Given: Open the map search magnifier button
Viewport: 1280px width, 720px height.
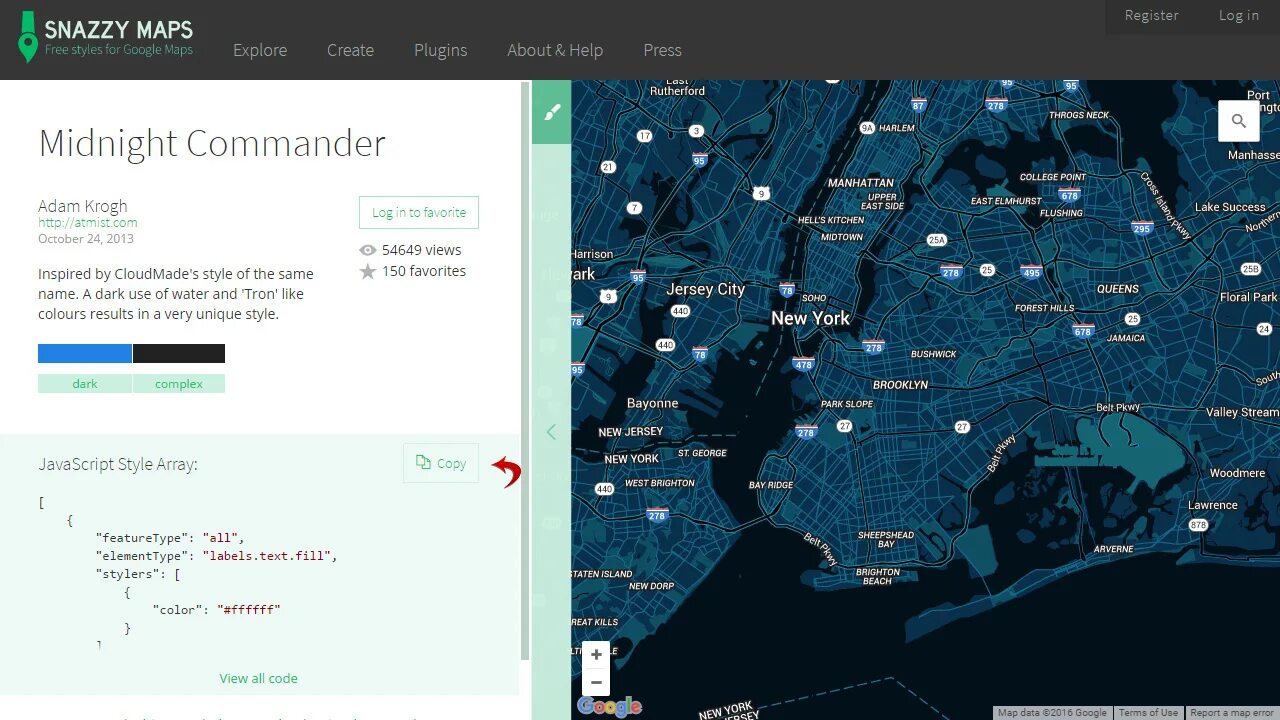Looking at the screenshot, I should point(1239,121).
